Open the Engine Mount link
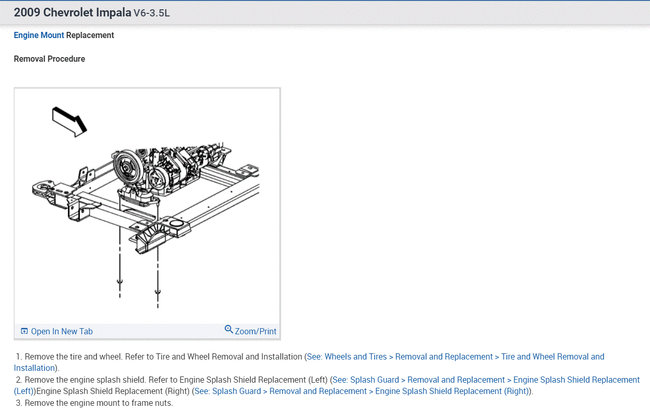The width and height of the screenshot is (650, 412). tap(39, 35)
